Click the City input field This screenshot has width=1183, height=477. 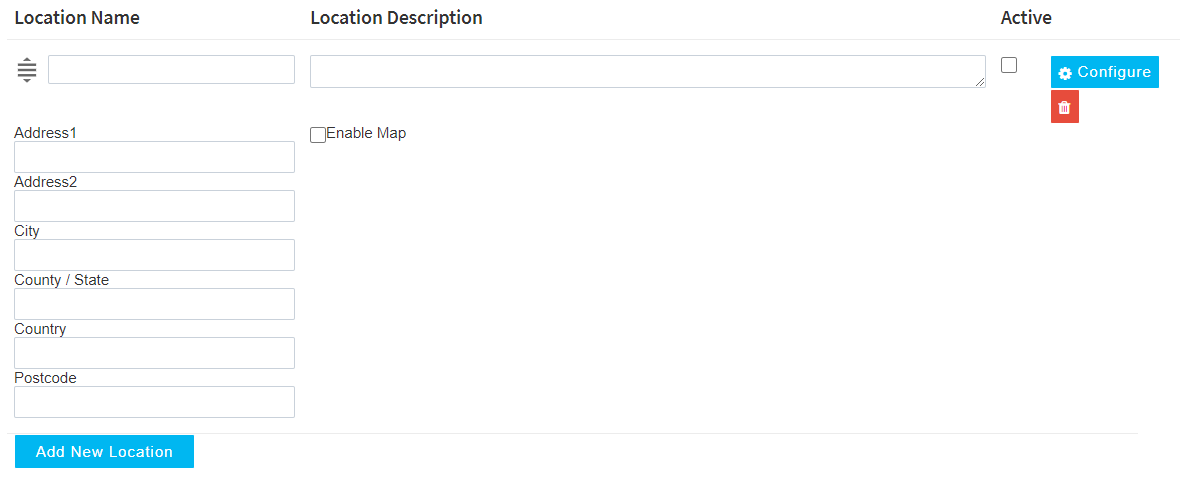154,255
